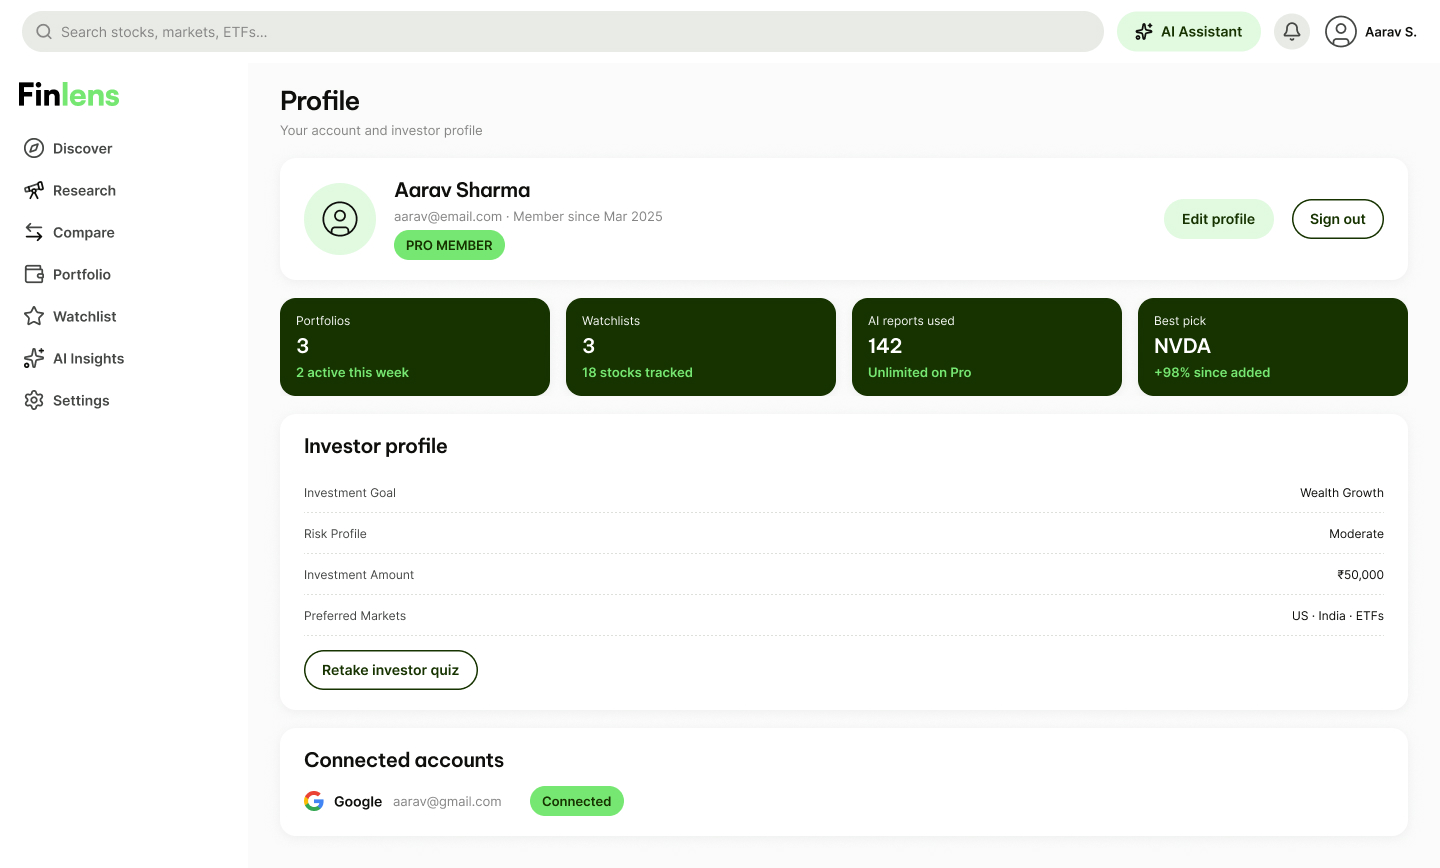Click the Investment Amount label
Viewport: 1440px width, 868px height.
click(359, 575)
